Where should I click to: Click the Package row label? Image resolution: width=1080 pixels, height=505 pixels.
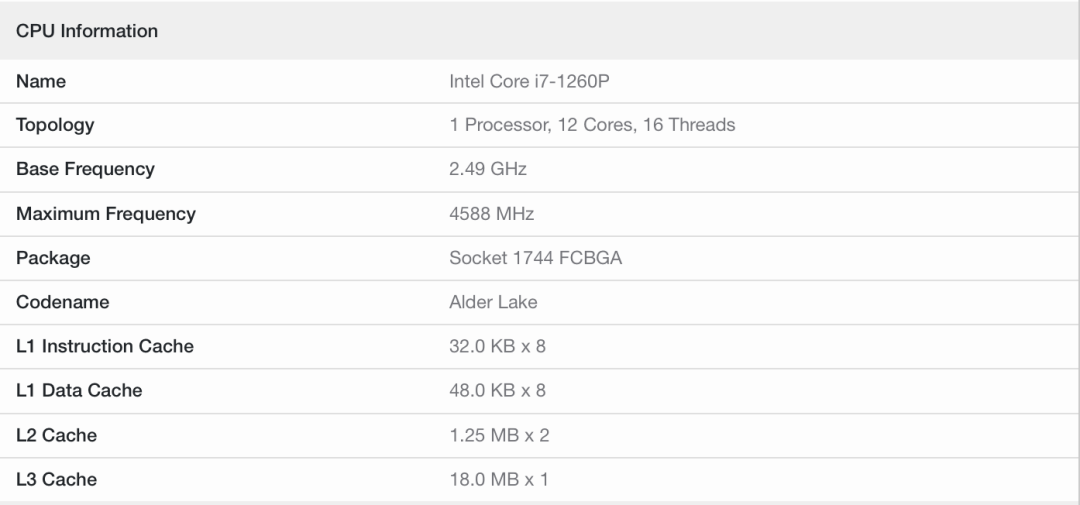(53, 258)
